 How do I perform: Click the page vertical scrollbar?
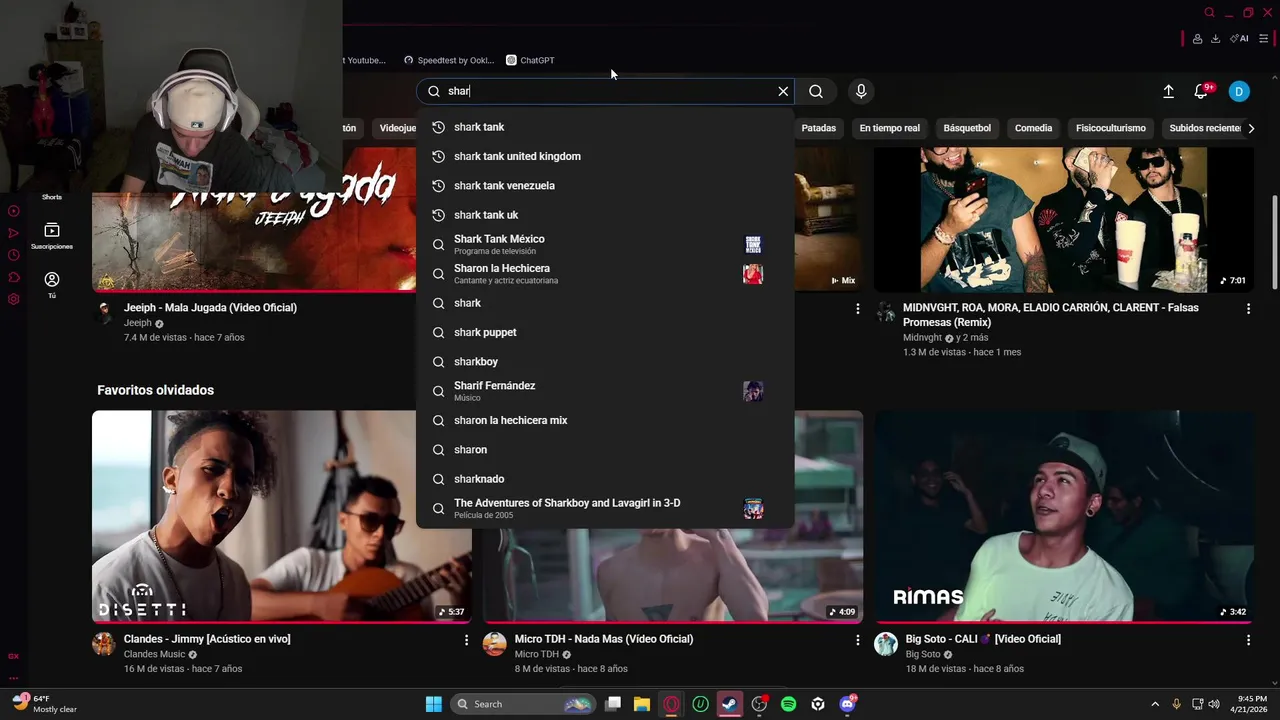point(1274,240)
